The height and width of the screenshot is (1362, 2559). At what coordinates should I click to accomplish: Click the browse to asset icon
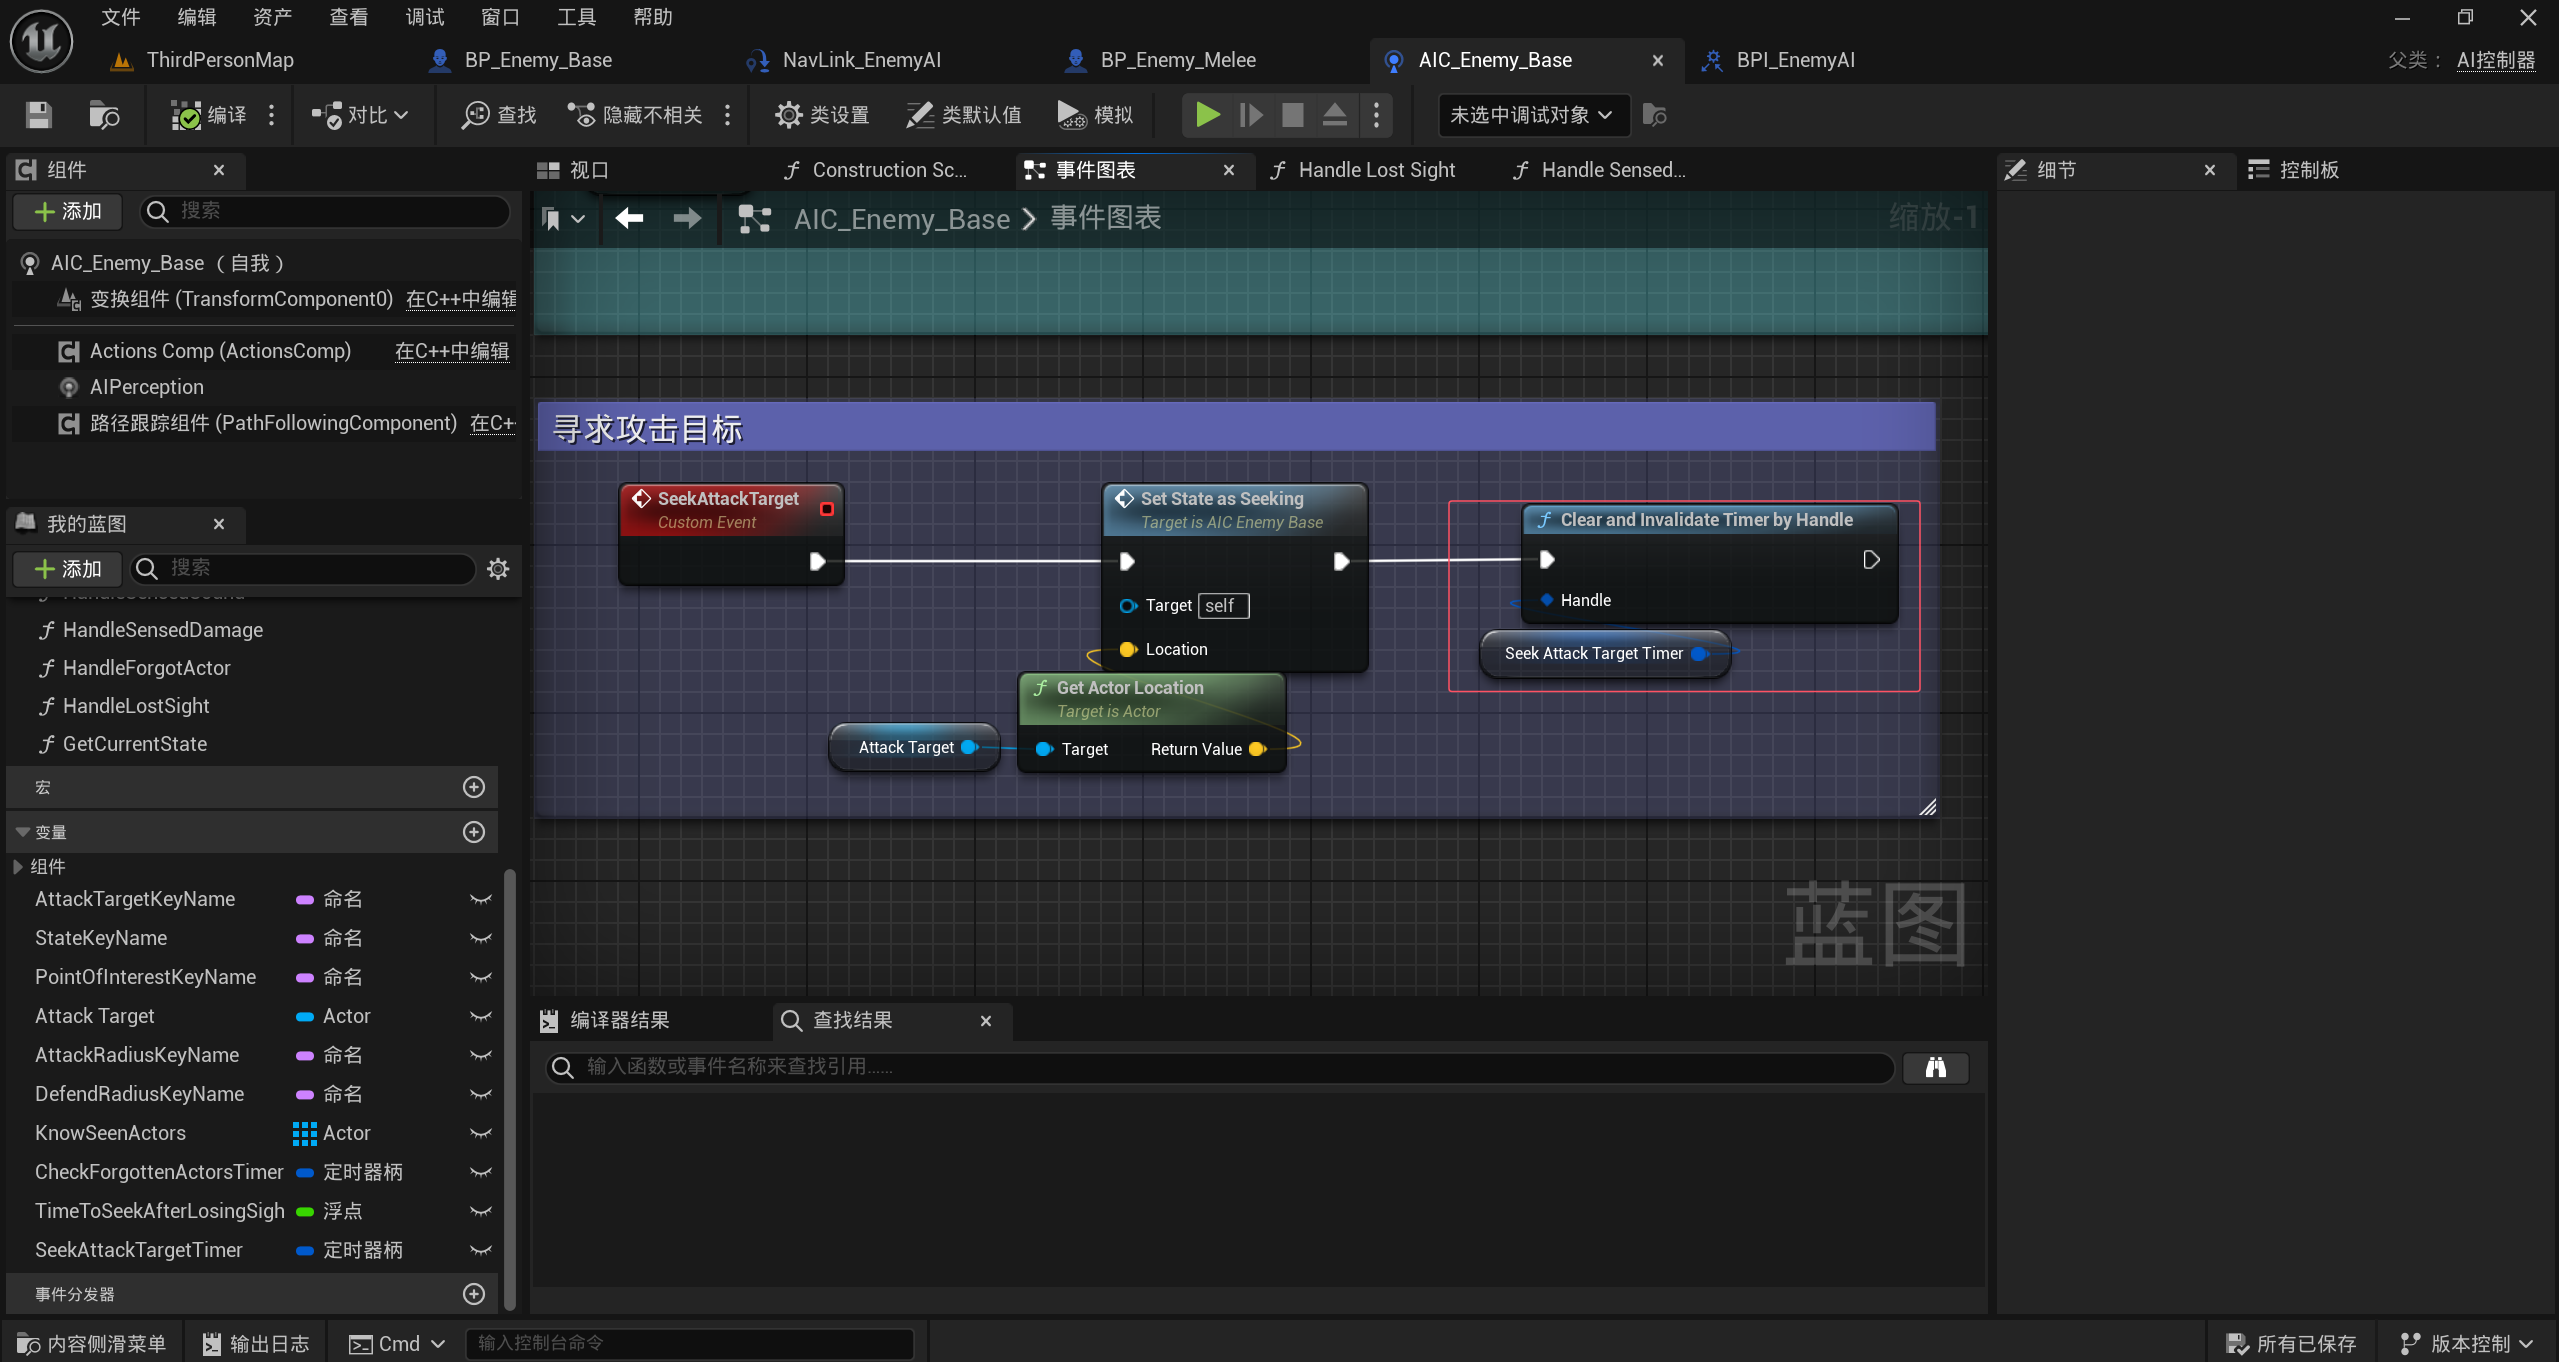[x=104, y=115]
